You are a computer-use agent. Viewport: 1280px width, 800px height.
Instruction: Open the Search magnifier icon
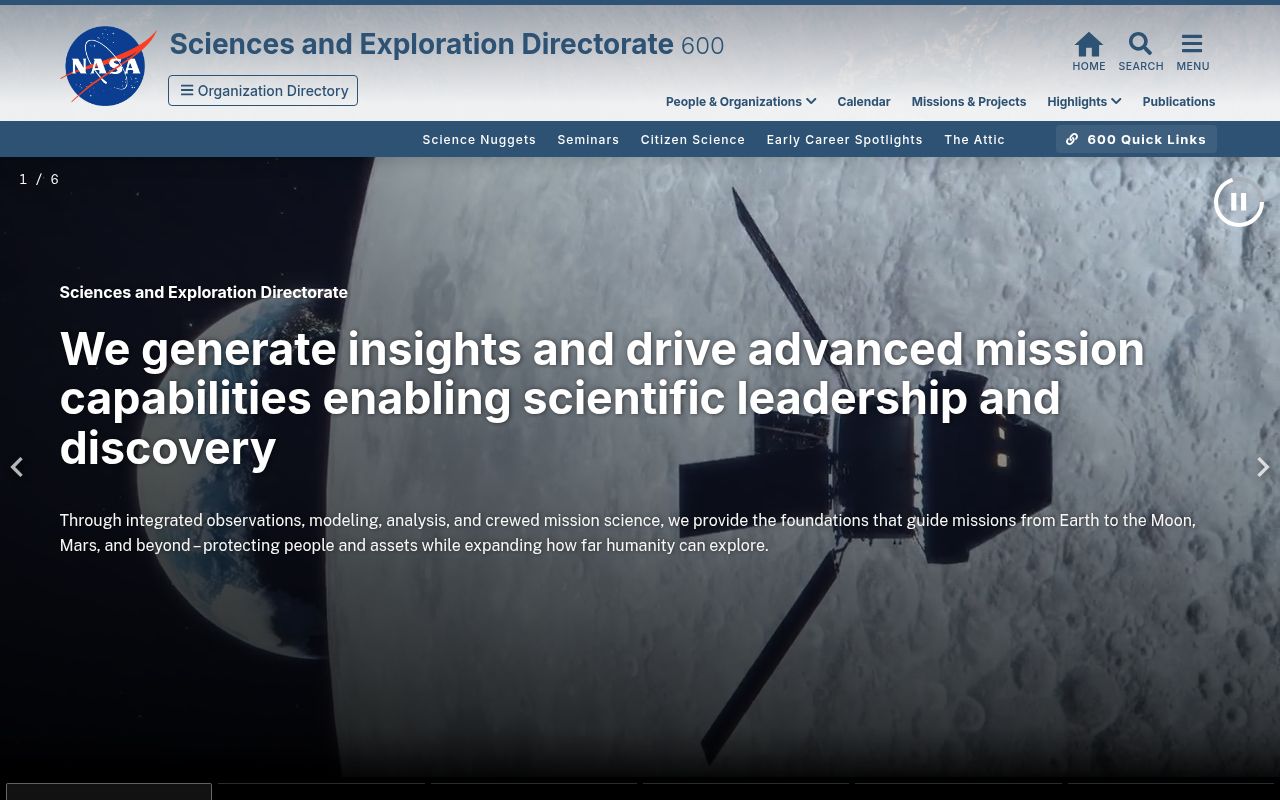tap(1140, 52)
